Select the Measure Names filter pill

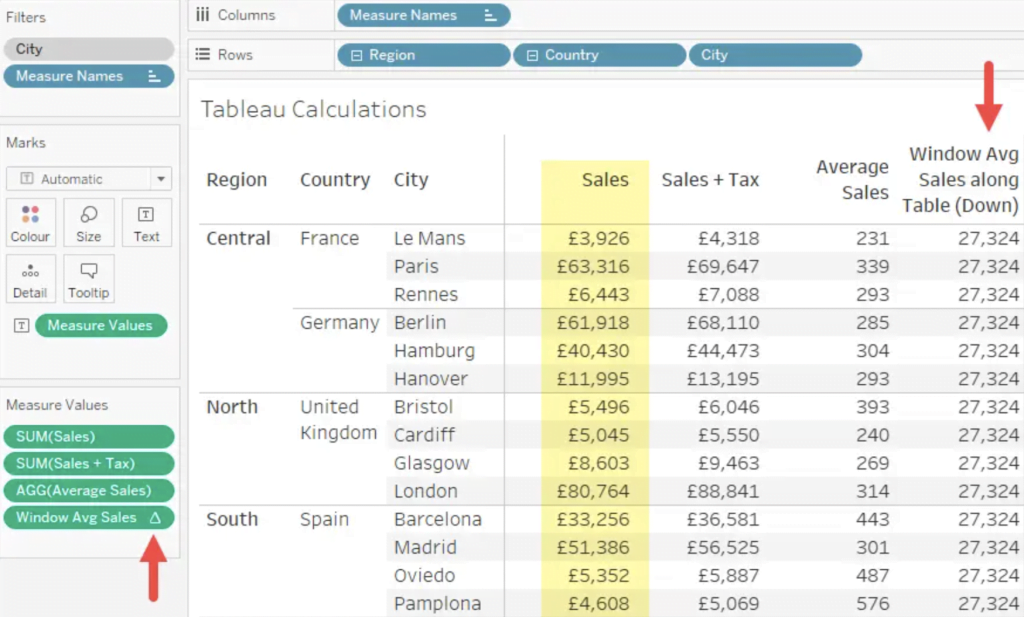(x=89, y=76)
